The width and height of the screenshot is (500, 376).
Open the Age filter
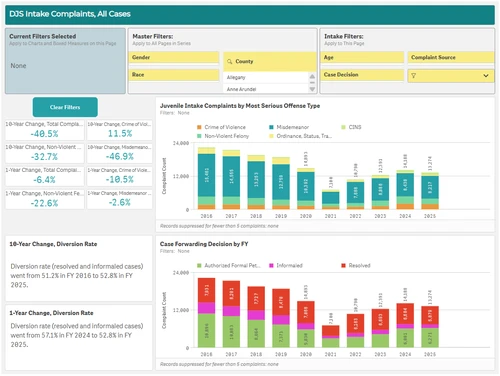pyautogui.click(x=362, y=57)
